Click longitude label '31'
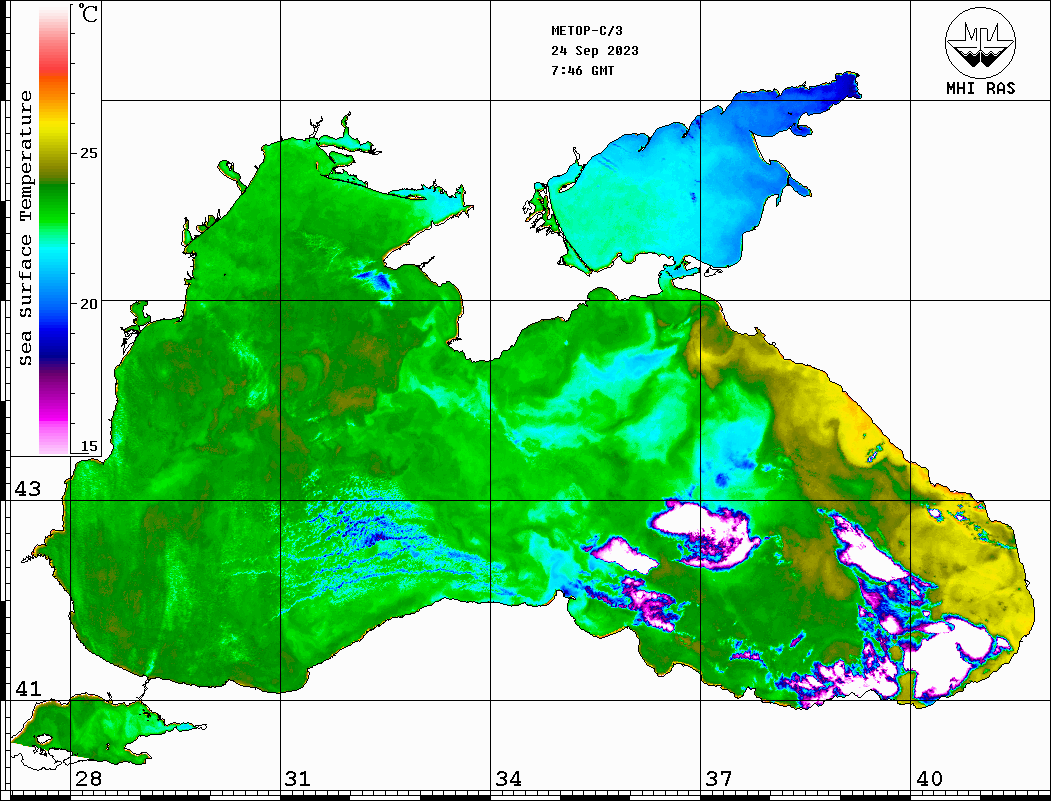Viewport: 1051px width, 801px height. click(x=298, y=779)
